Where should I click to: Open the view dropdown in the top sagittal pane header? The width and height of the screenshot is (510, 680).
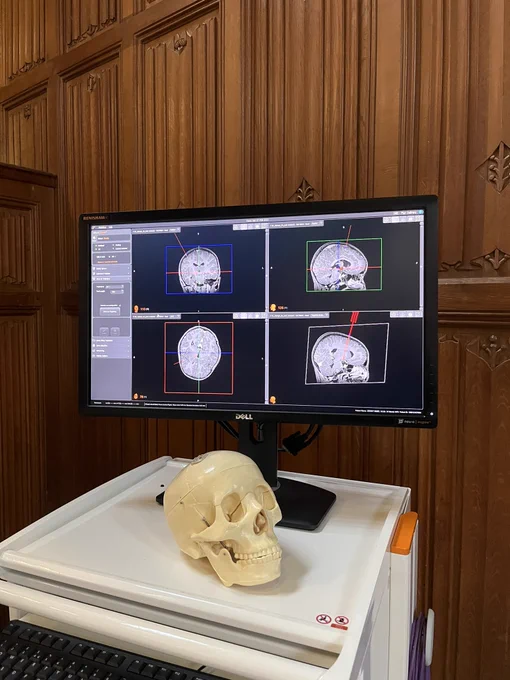coord(317,223)
